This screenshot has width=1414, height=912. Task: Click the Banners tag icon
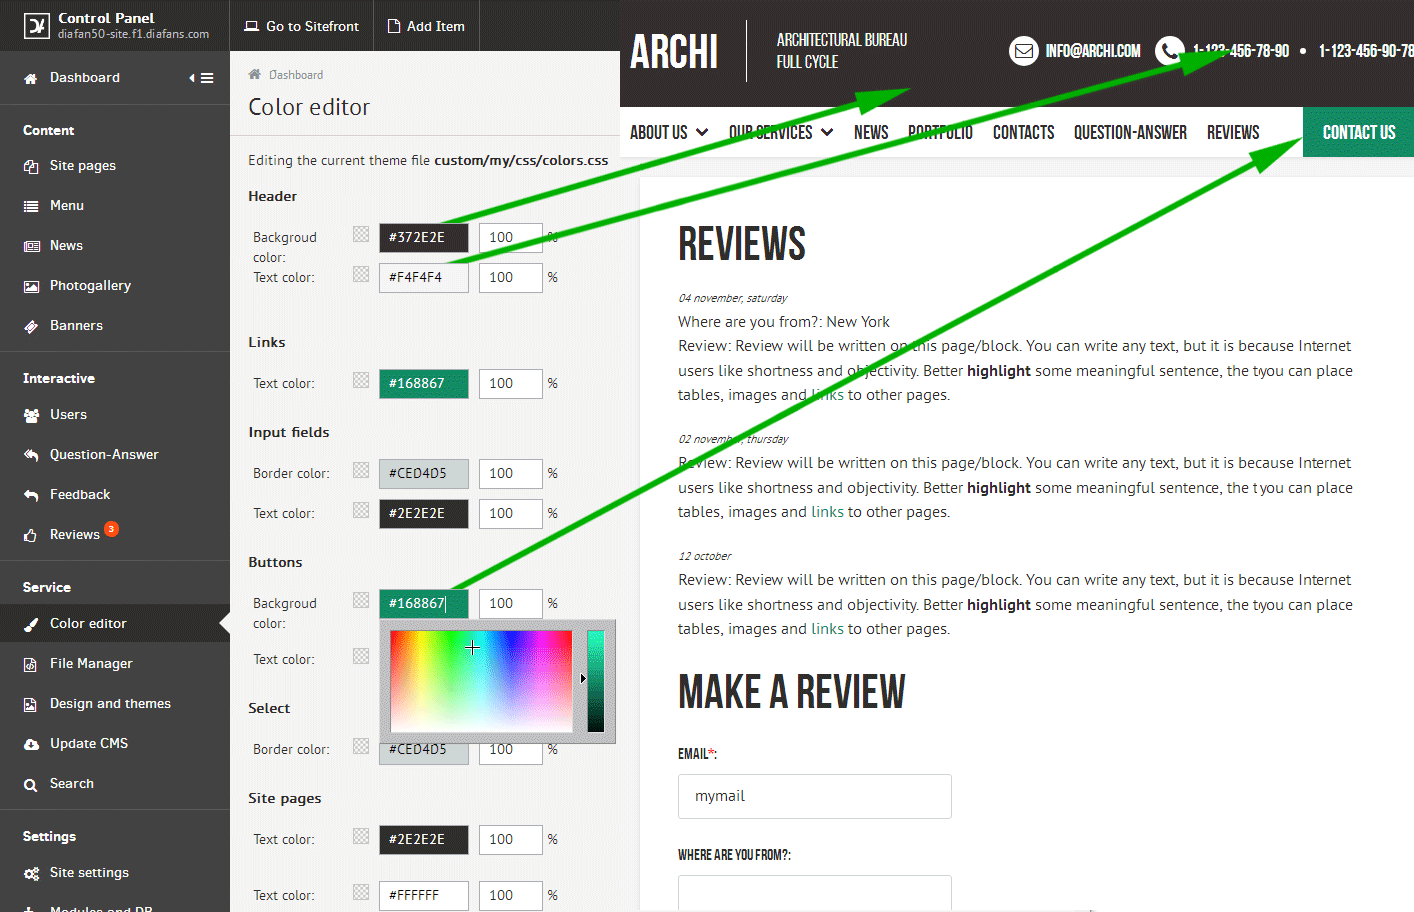pos(31,326)
